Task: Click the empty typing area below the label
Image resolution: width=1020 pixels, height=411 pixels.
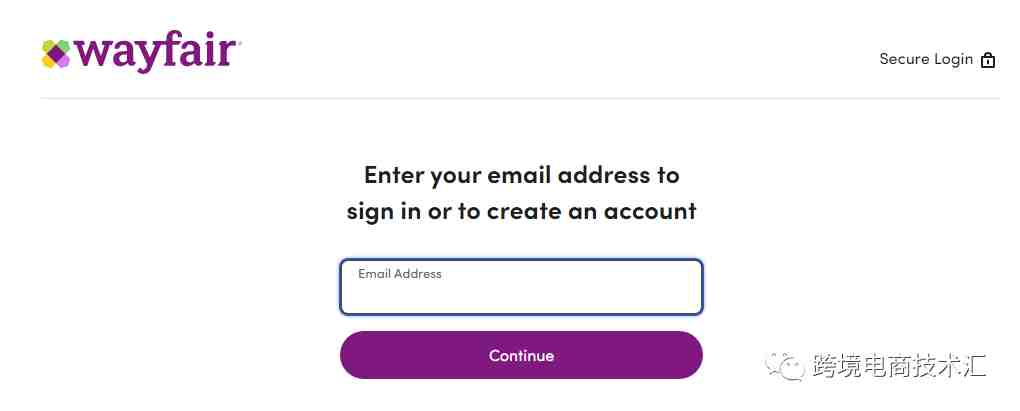Action: (x=521, y=297)
